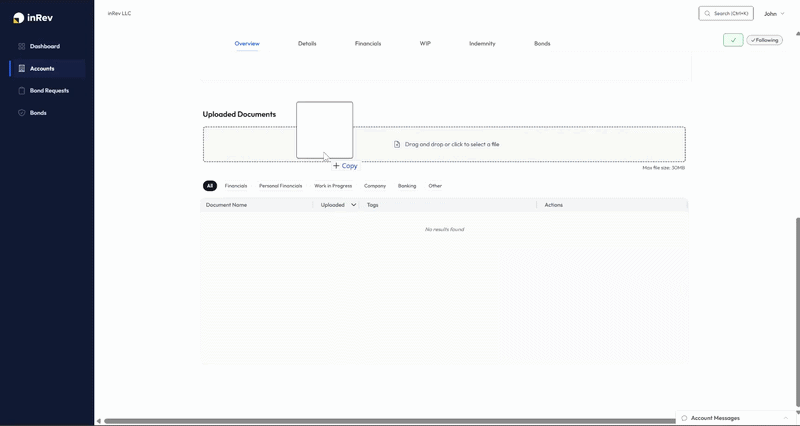Filter documents by Other
Screen dimensions: 800x426
(435, 186)
